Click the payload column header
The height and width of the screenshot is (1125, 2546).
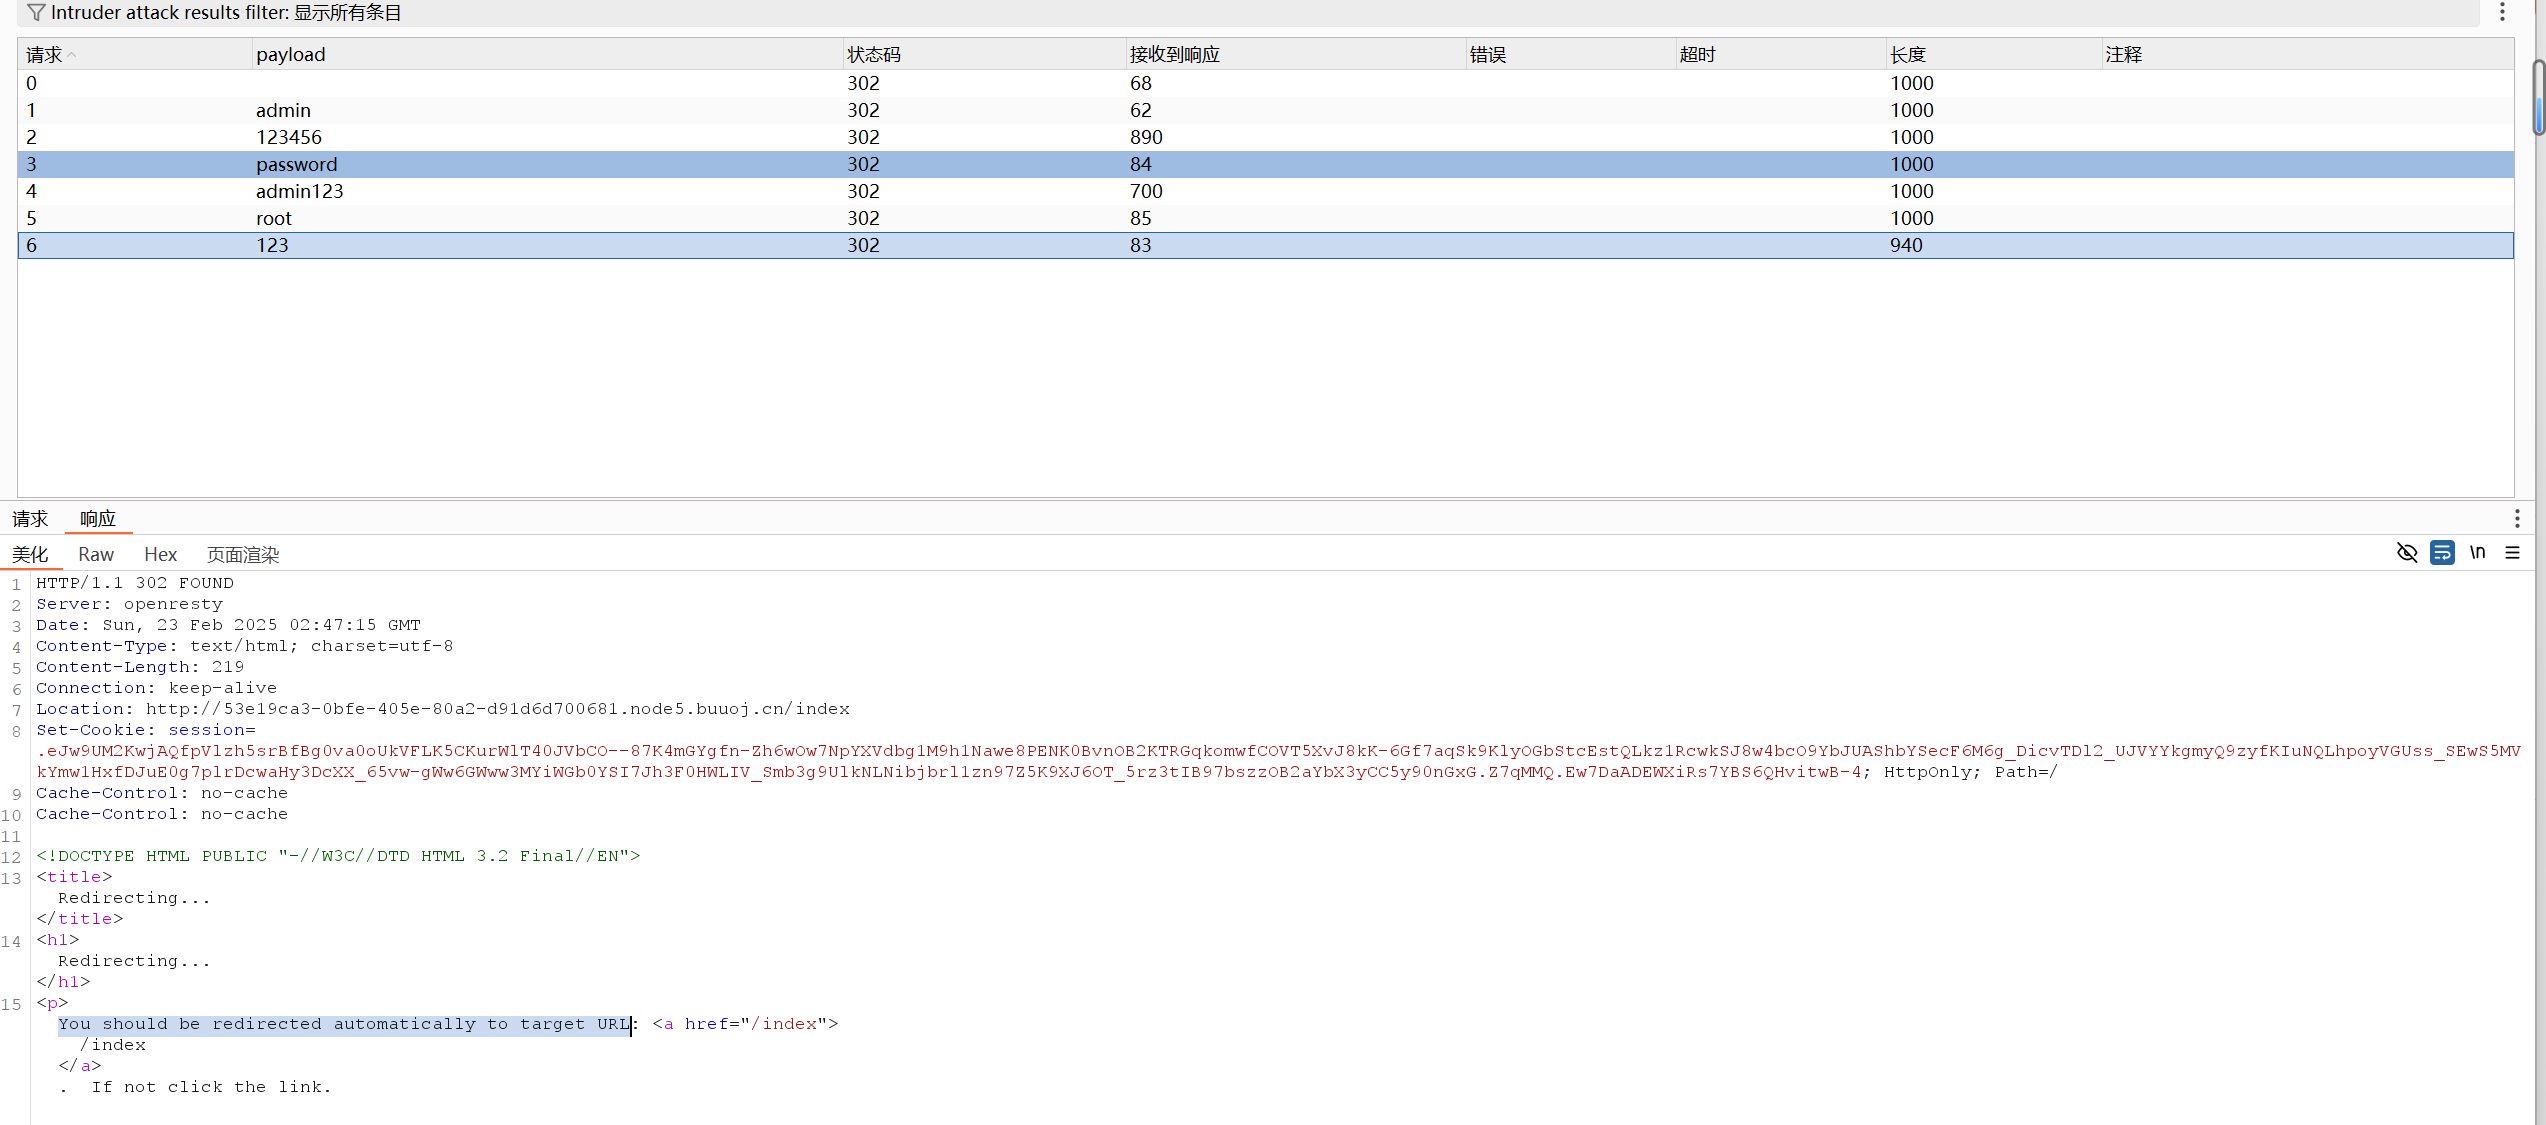(290, 55)
